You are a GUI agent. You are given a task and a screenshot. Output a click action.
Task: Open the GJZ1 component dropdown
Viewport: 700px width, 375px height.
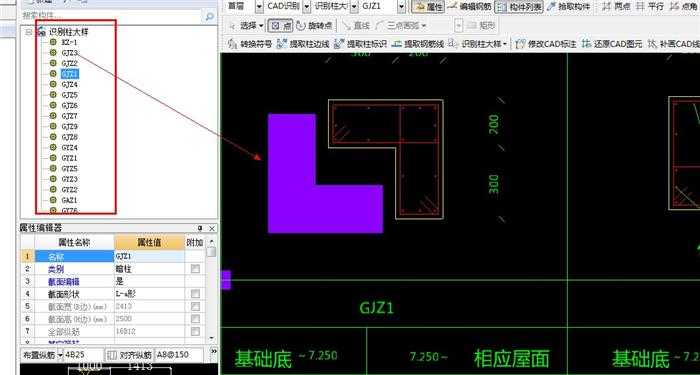tap(401, 7)
